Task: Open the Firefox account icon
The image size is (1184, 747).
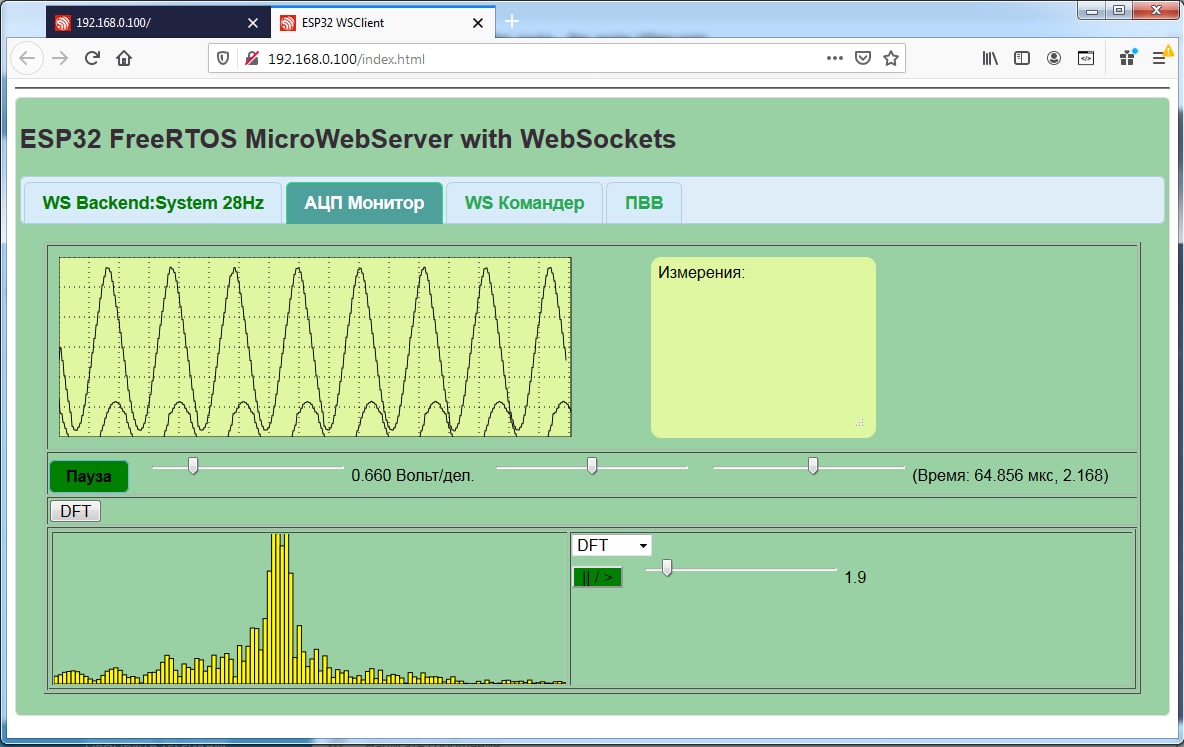Action: [x=1054, y=58]
